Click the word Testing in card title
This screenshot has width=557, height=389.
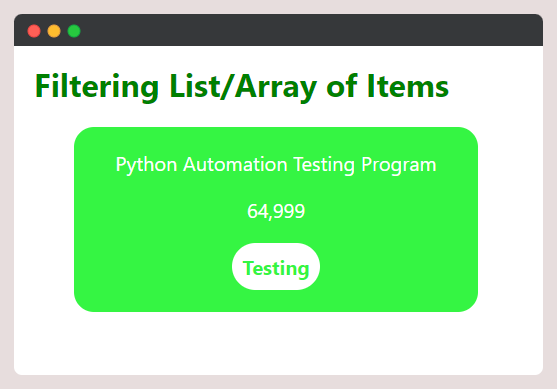coord(324,165)
